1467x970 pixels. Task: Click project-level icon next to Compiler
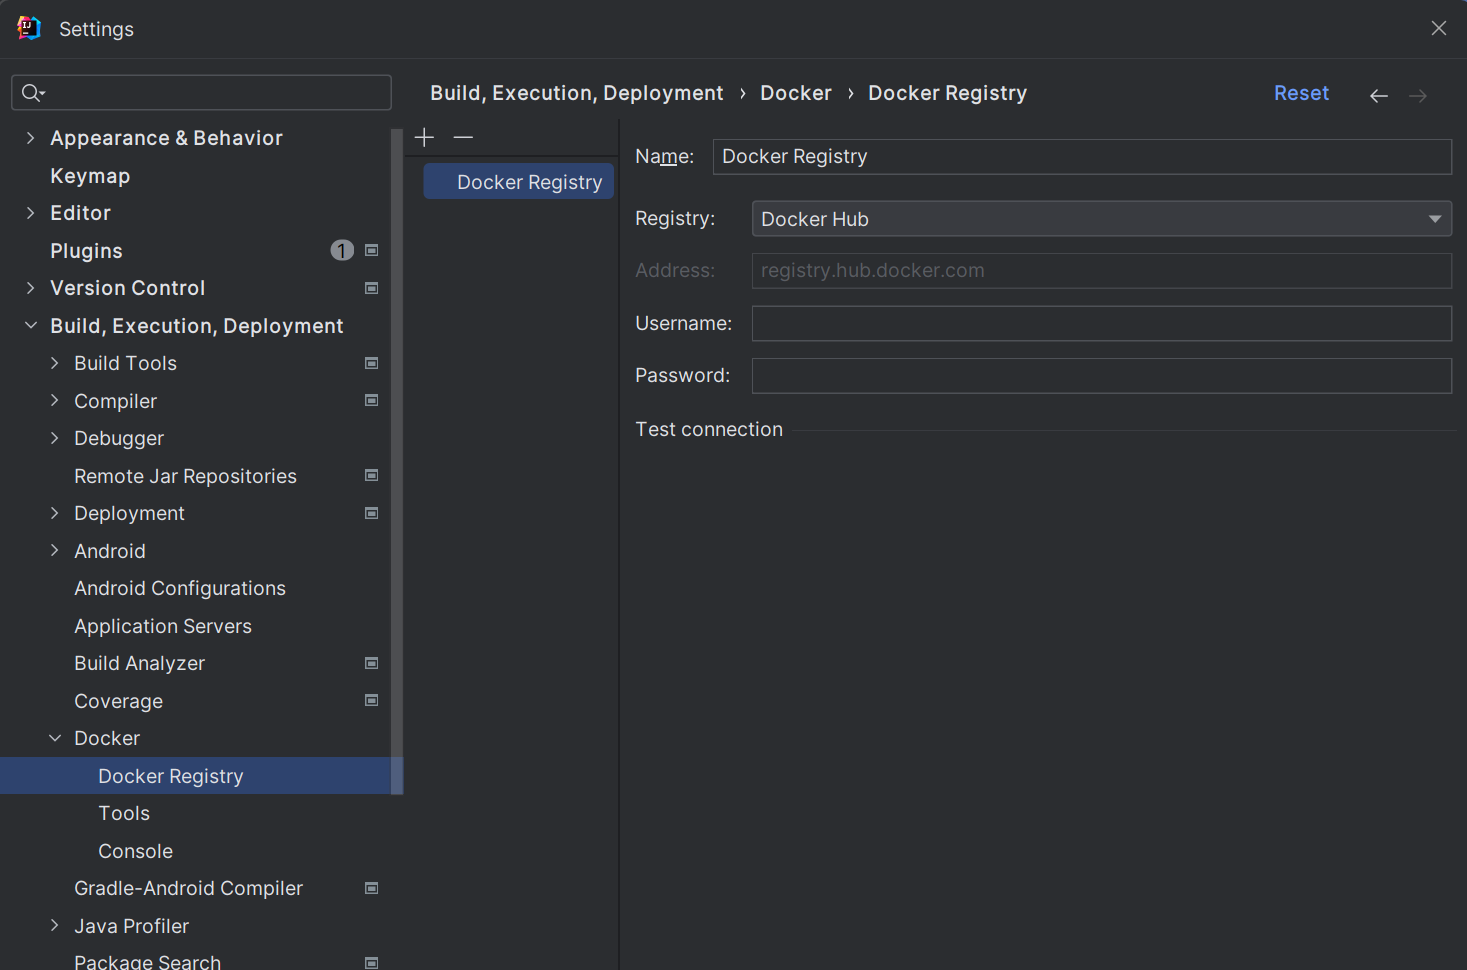[372, 400]
